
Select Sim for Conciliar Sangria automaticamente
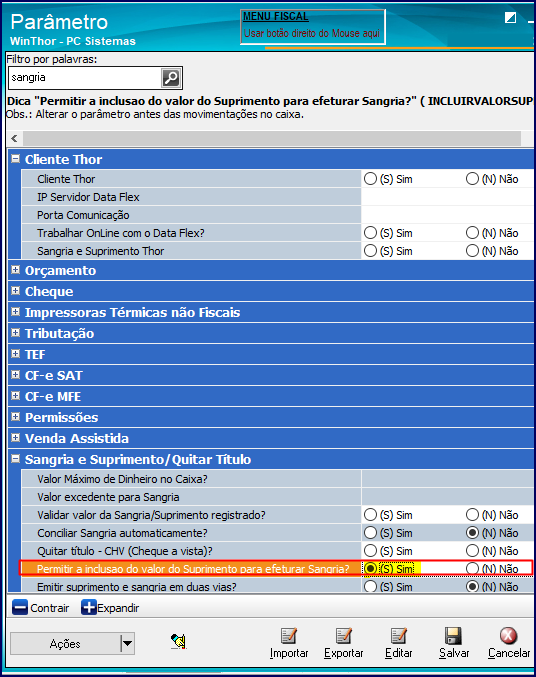point(370,533)
